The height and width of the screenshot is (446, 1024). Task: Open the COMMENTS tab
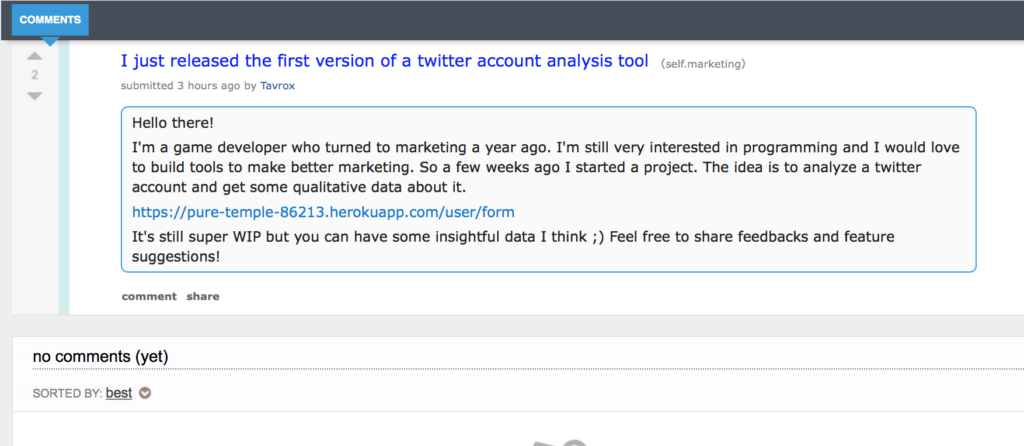(x=50, y=20)
